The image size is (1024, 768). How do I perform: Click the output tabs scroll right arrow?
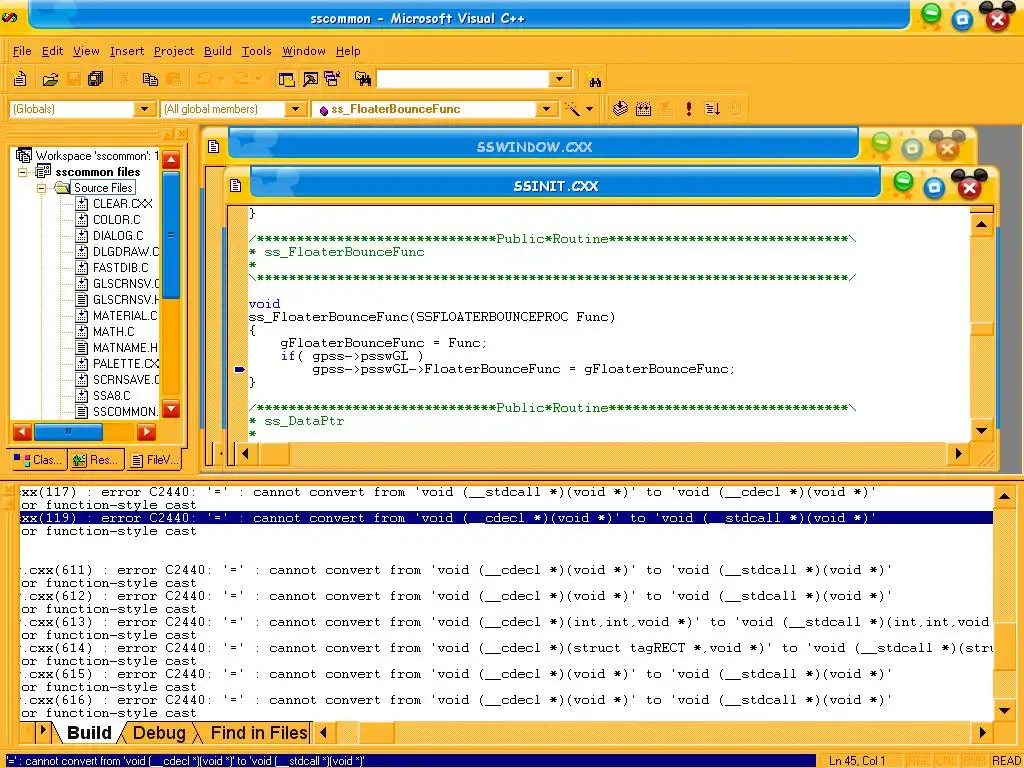[x=43, y=730]
